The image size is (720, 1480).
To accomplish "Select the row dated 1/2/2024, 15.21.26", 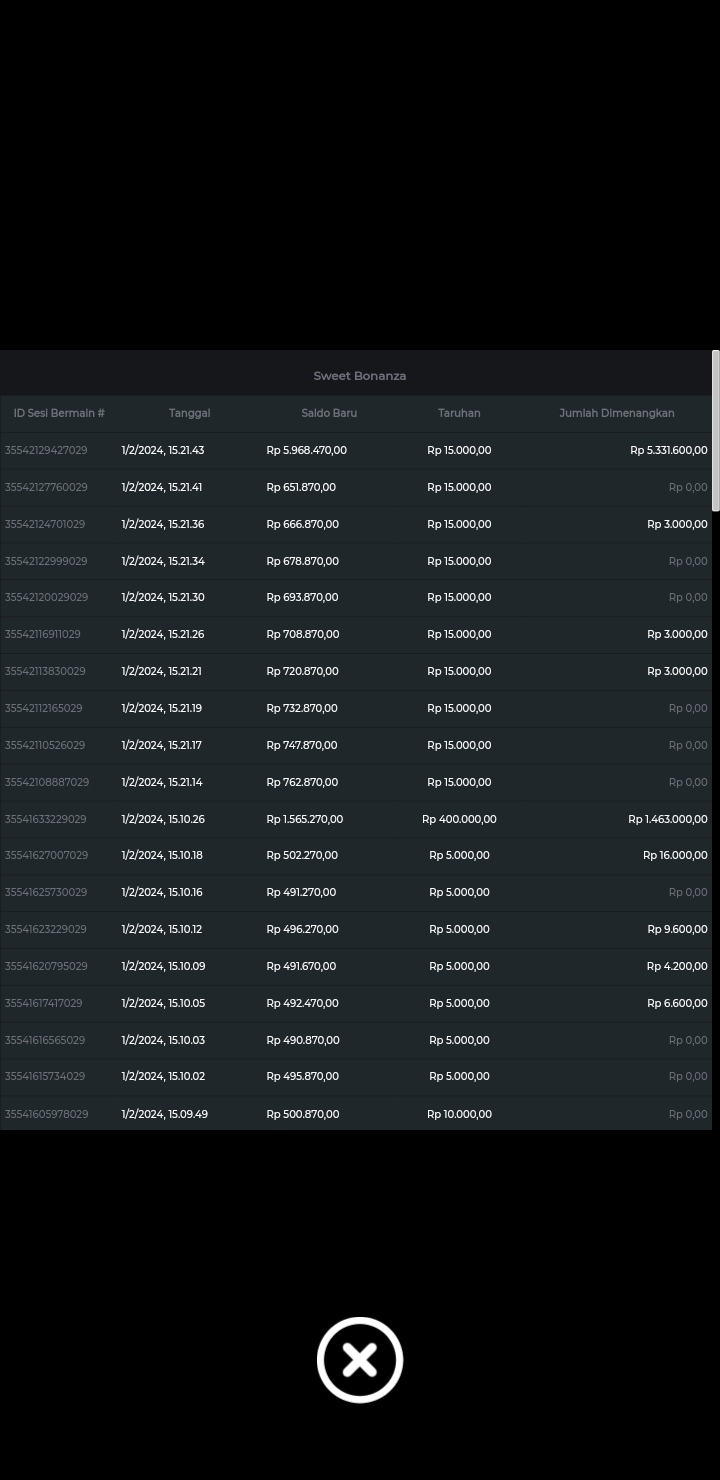I will (163, 634).
